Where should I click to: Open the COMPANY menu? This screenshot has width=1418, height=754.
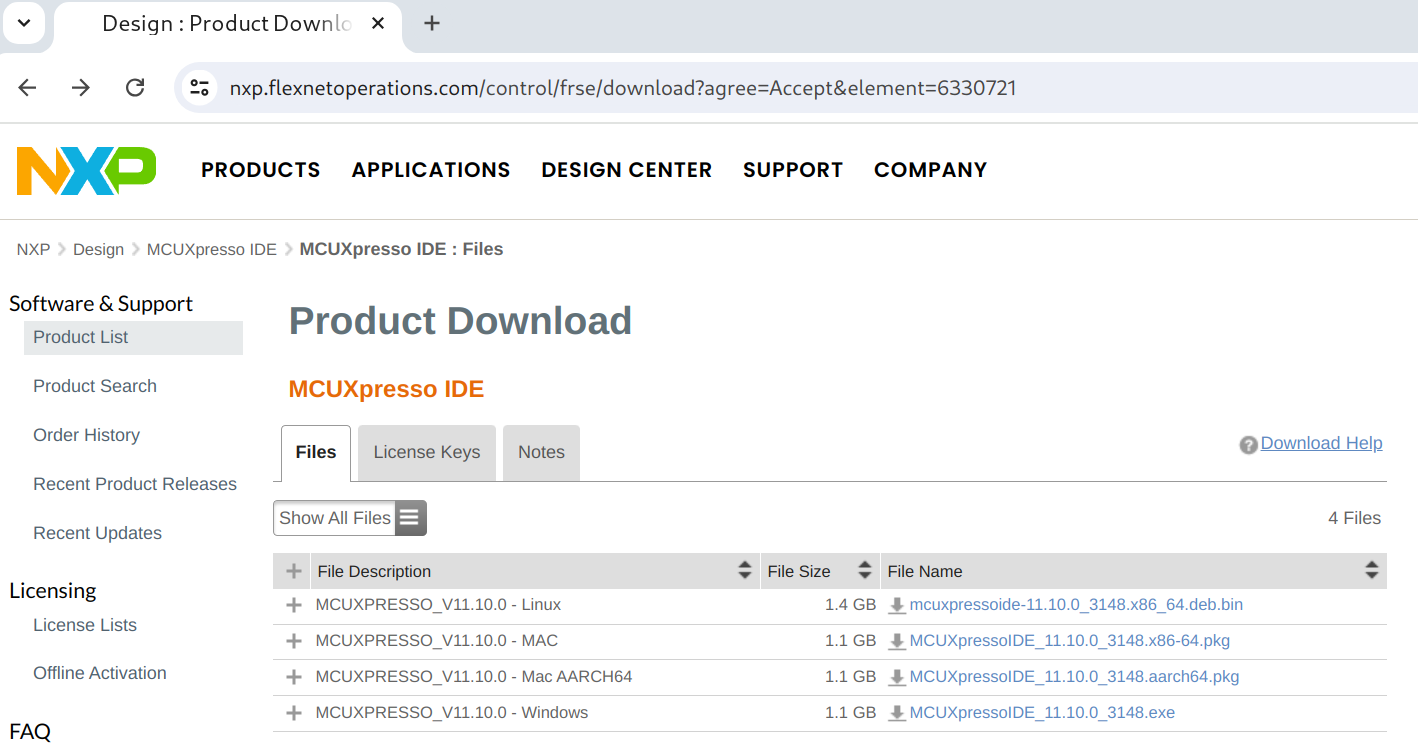coord(931,170)
